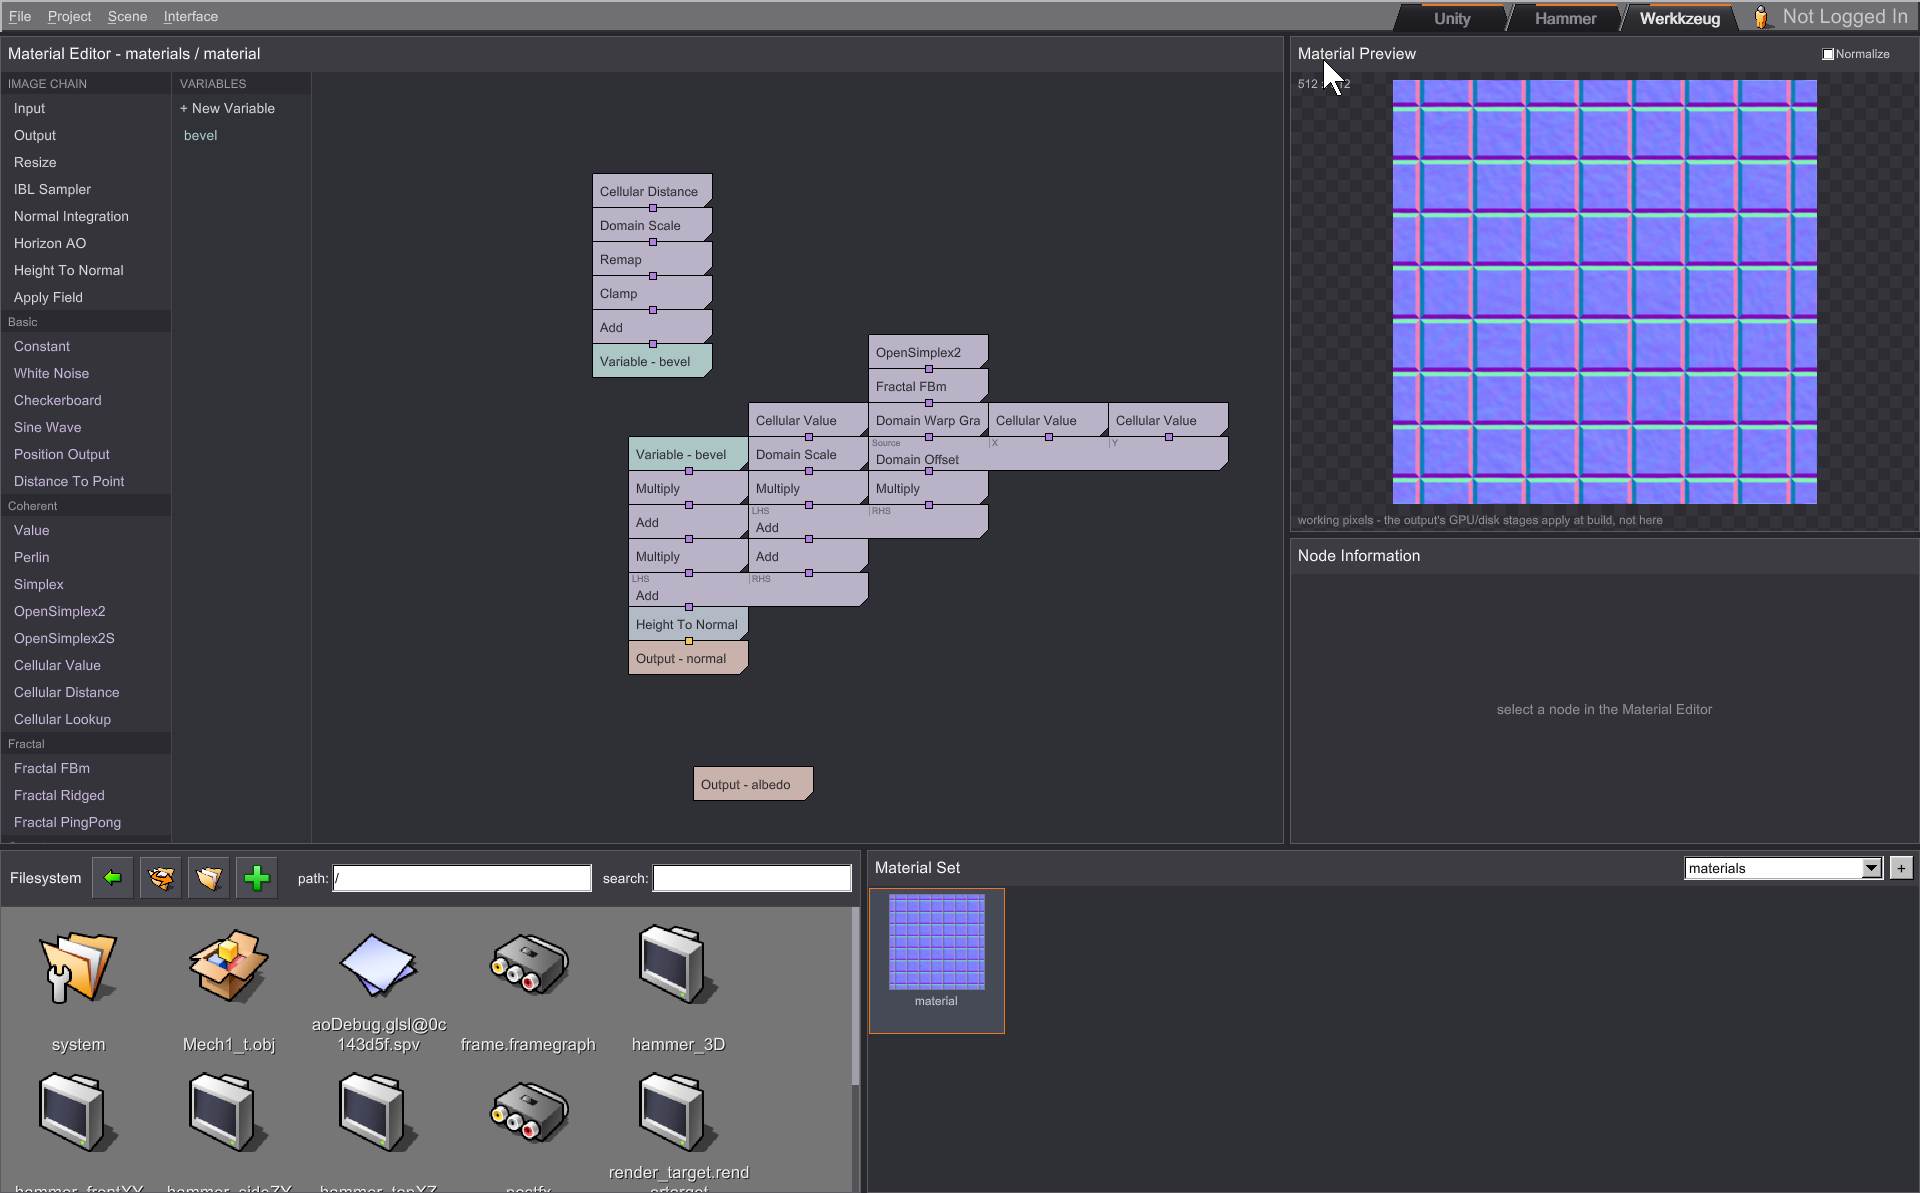The height and width of the screenshot is (1193, 1920).
Task: Select the Domain Warp Gra node
Action: tap(928, 420)
